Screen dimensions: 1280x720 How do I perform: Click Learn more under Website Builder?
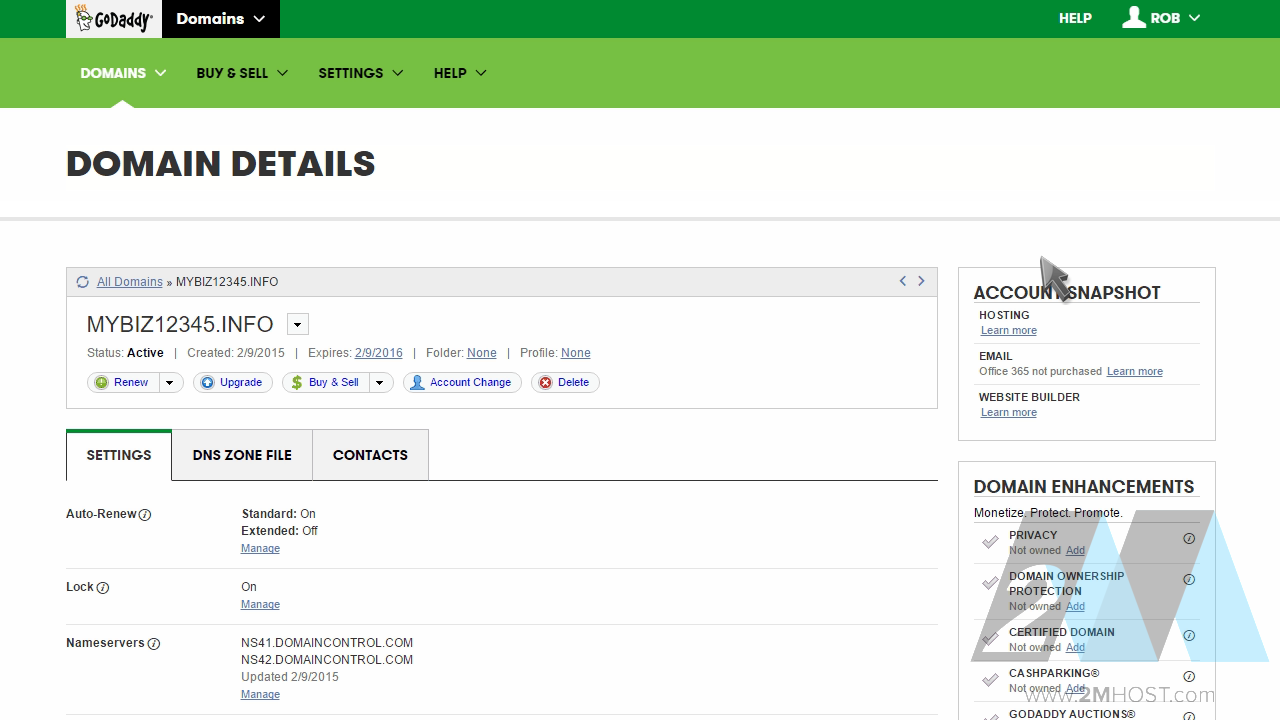click(1009, 413)
